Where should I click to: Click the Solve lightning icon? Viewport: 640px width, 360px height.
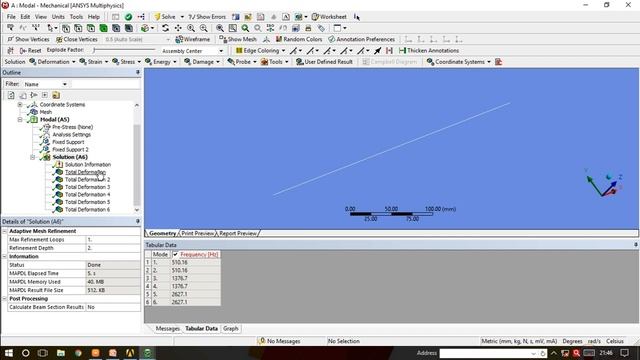click(x=157, y=17)
